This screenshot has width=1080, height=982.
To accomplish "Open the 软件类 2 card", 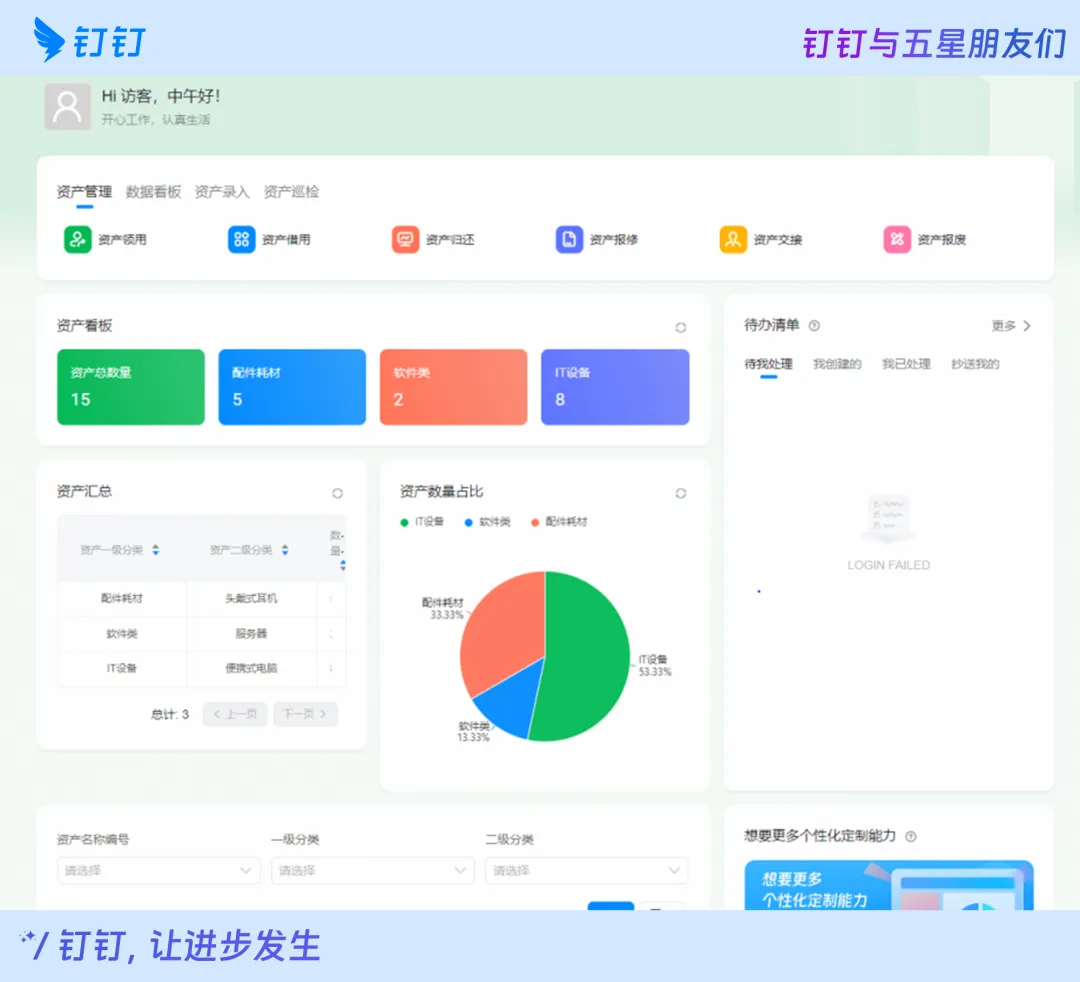I will coord(453,387).
